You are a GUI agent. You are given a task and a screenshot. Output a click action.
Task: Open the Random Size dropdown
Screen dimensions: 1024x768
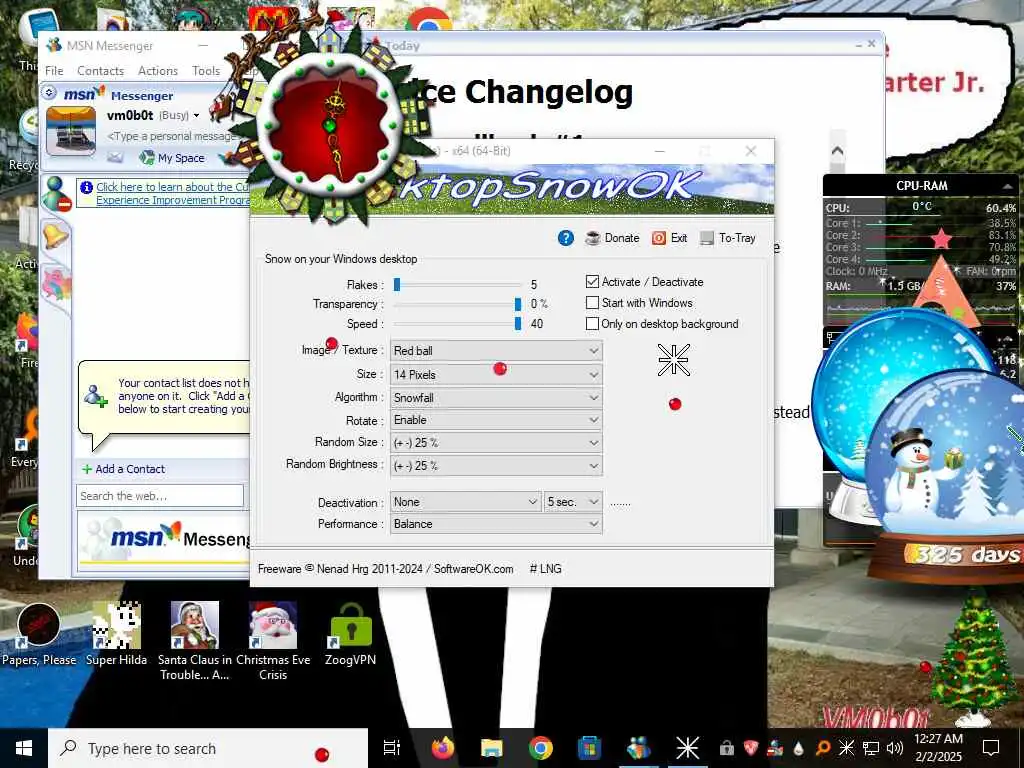click(496, 443)
